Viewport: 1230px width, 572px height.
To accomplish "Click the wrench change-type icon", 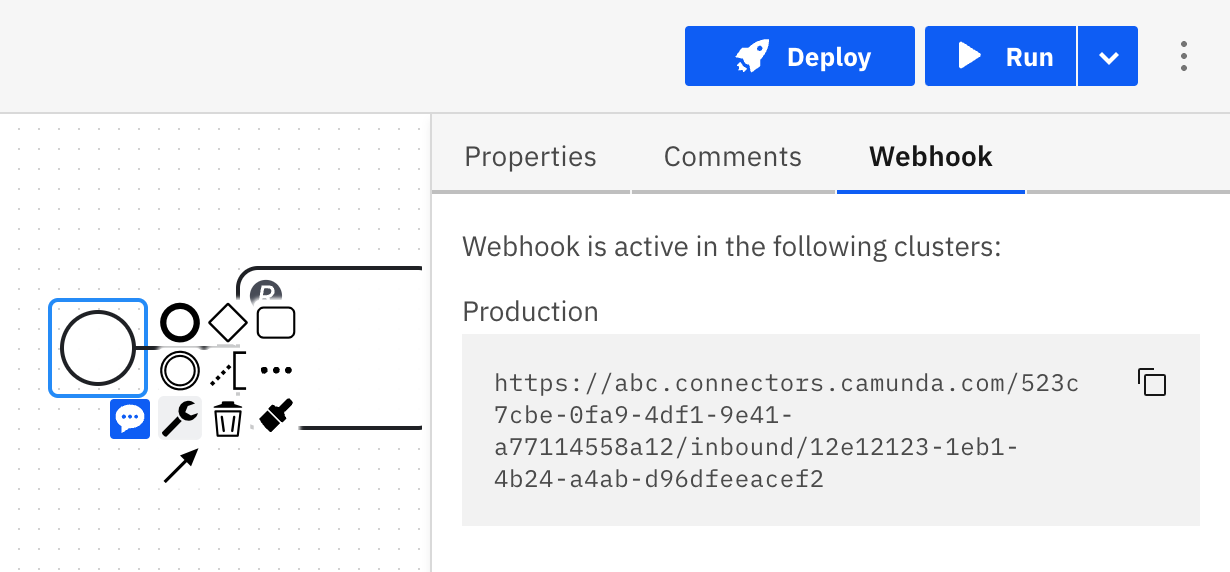I will pos(180,418).
